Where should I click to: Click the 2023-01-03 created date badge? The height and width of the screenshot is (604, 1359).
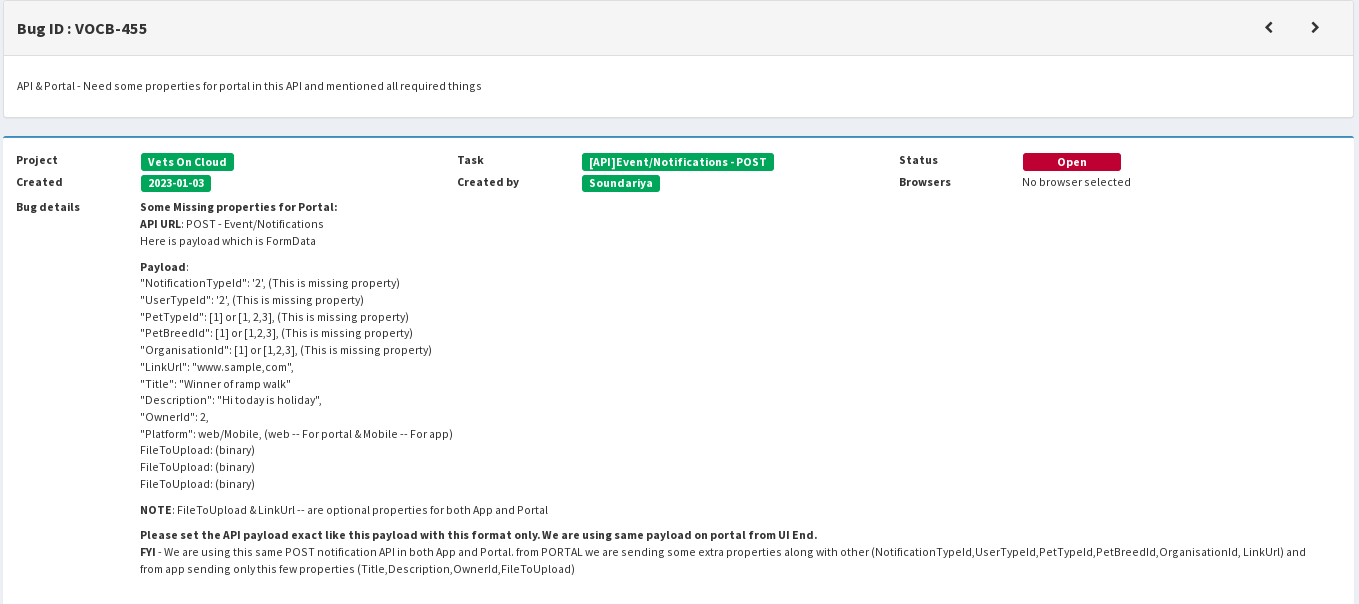176,183
